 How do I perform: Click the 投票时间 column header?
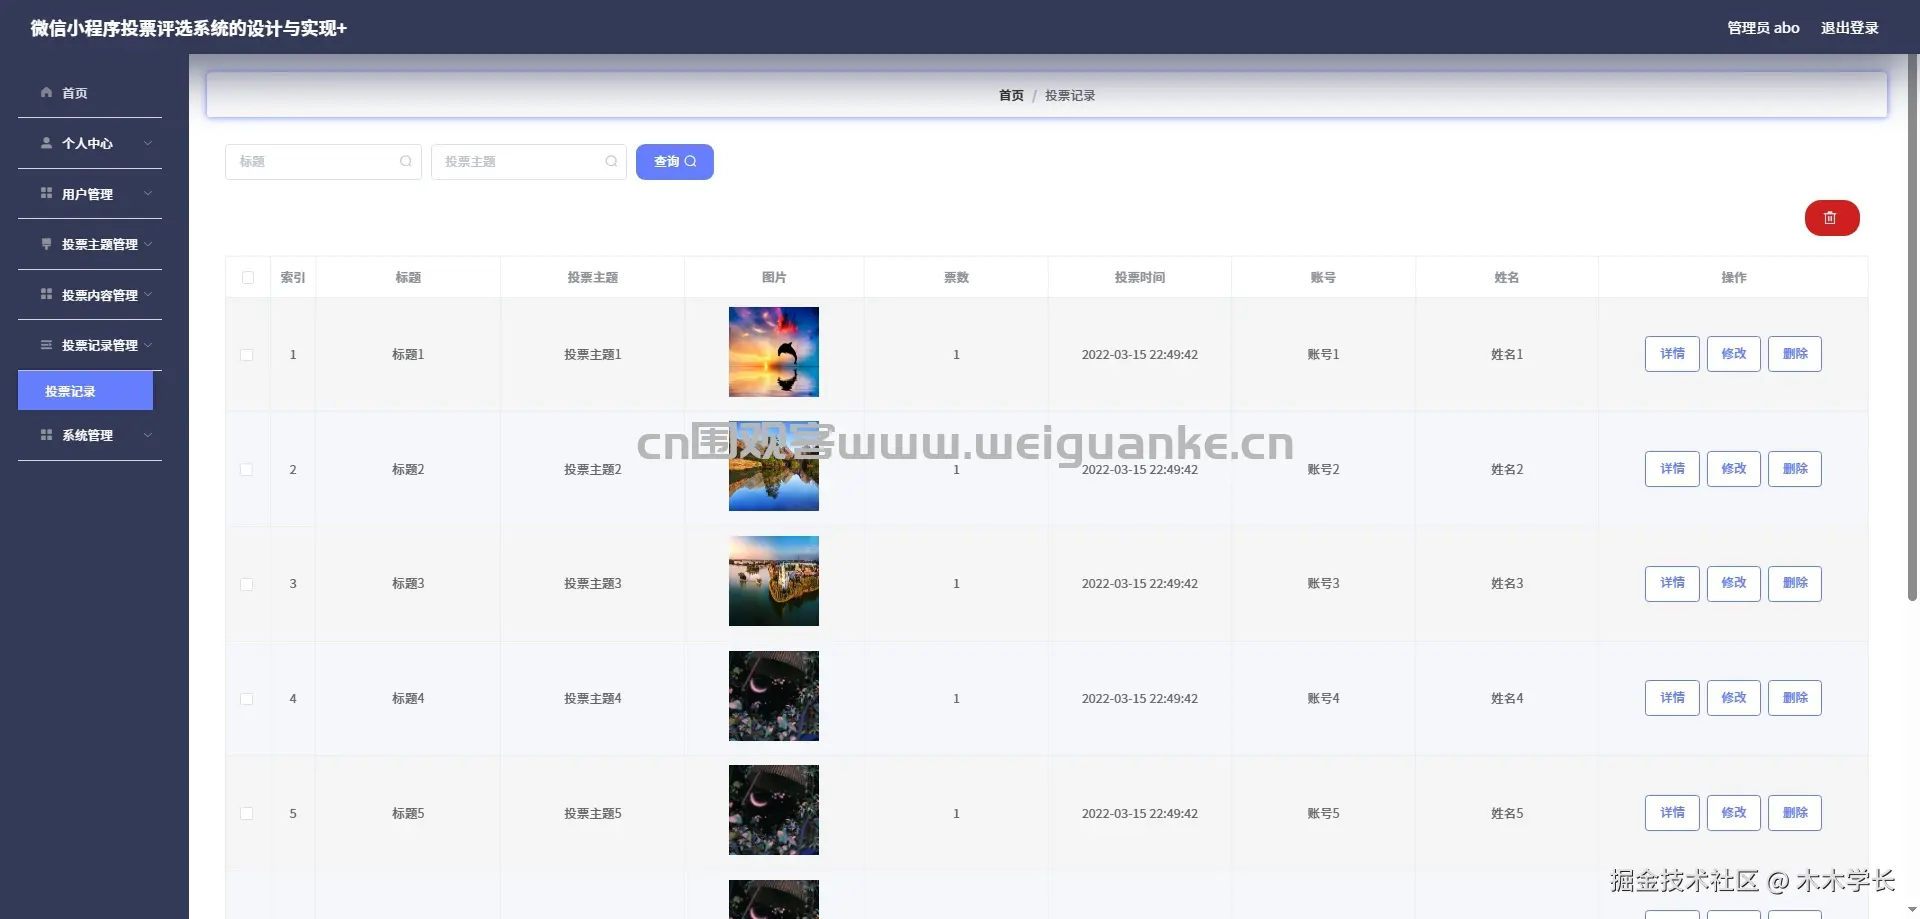[x=1140, y=277]
